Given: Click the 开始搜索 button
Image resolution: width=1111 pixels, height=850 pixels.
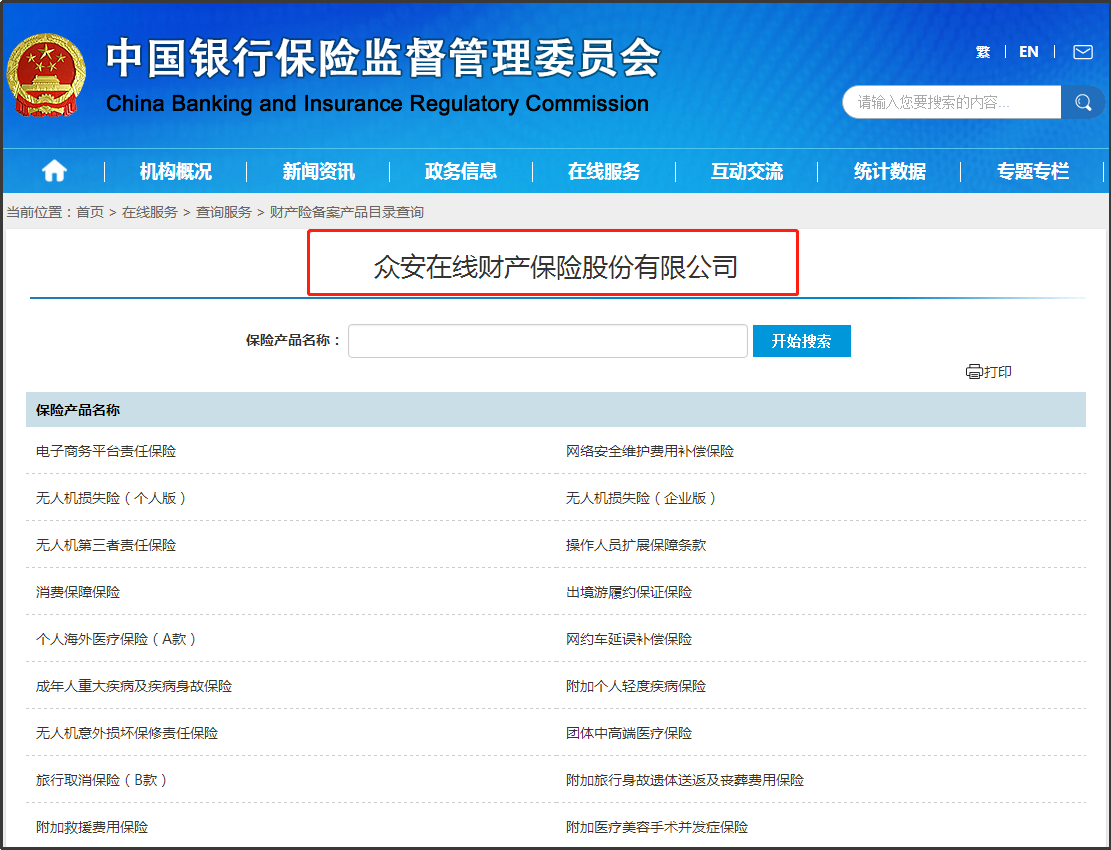Looking at the screenshot, I should click(801, 341).
